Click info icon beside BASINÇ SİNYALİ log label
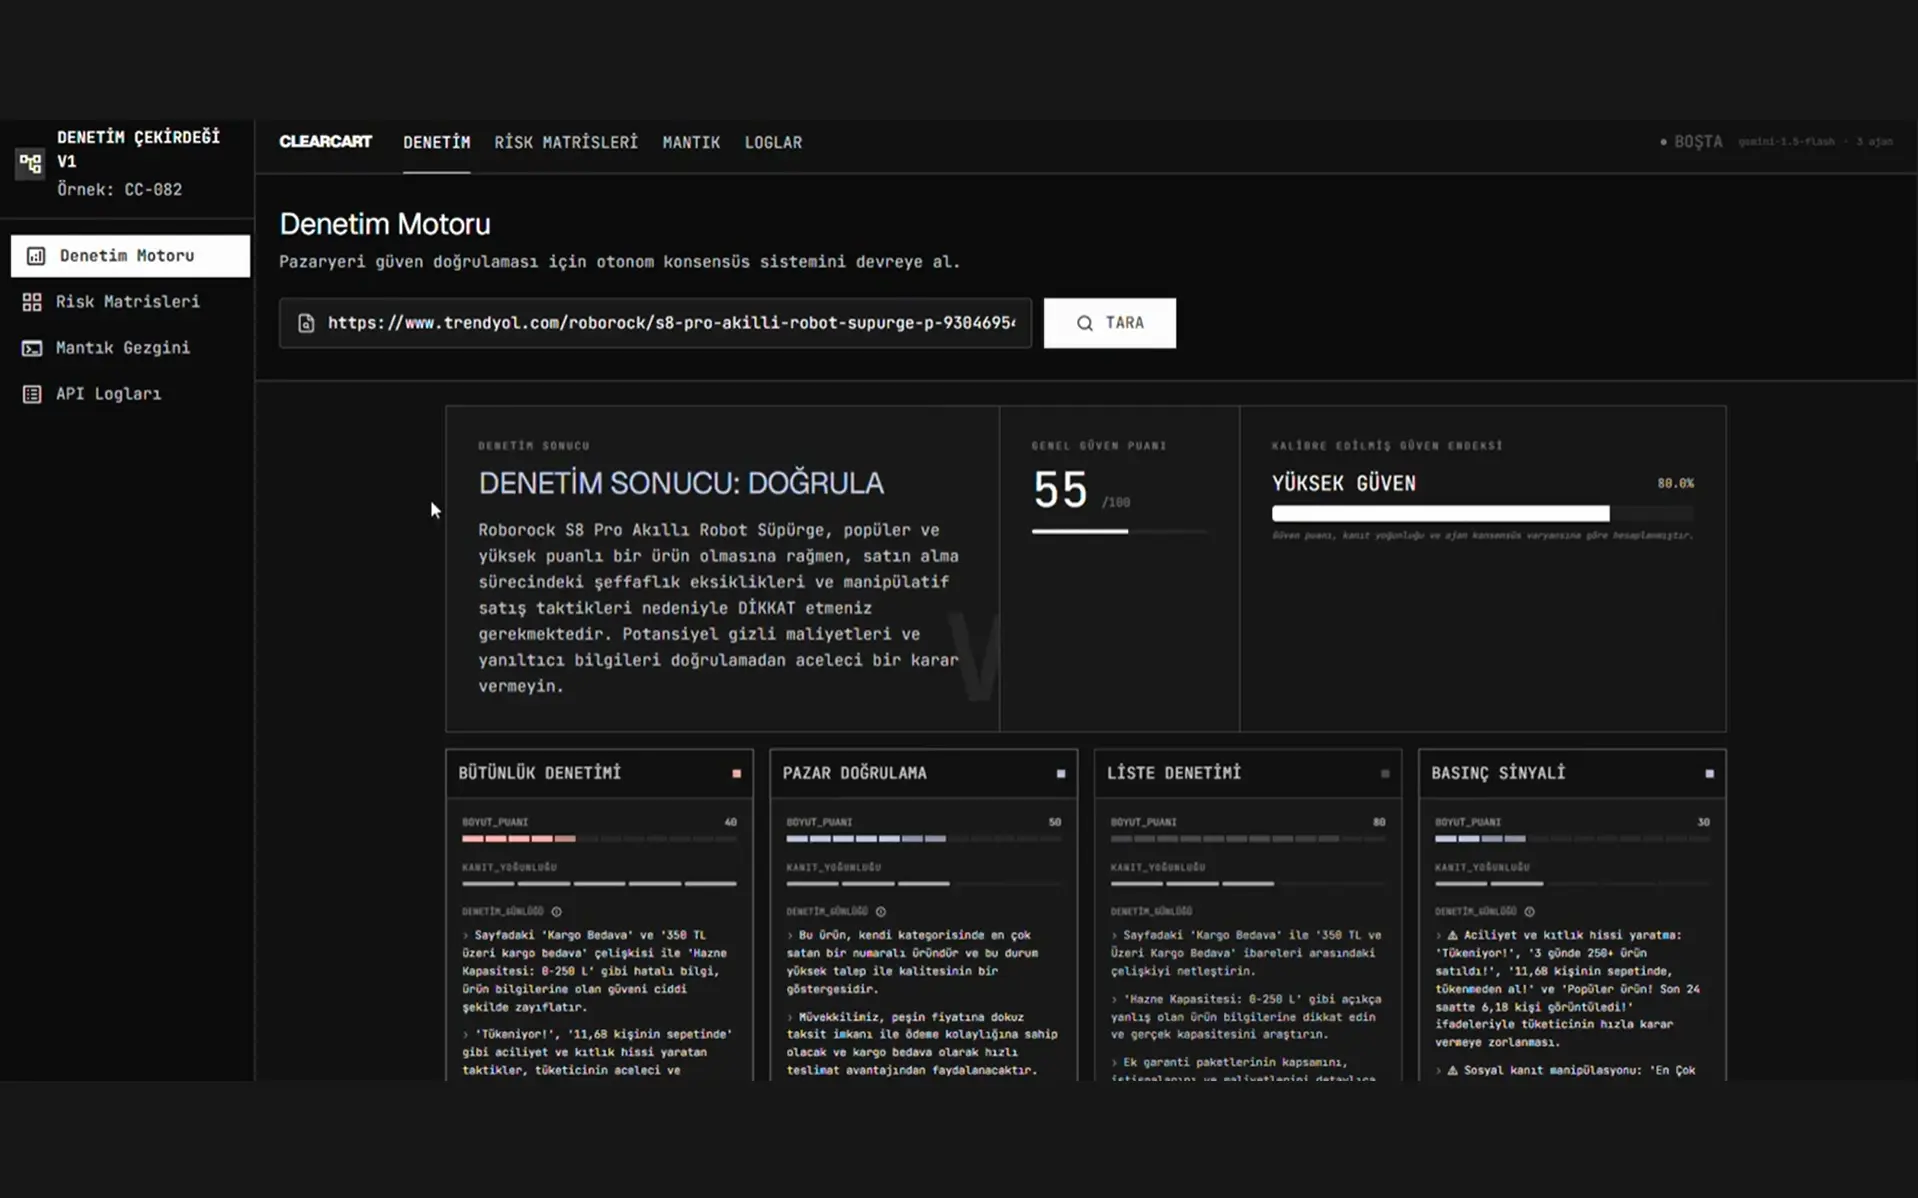 (x=1529, y=912)
